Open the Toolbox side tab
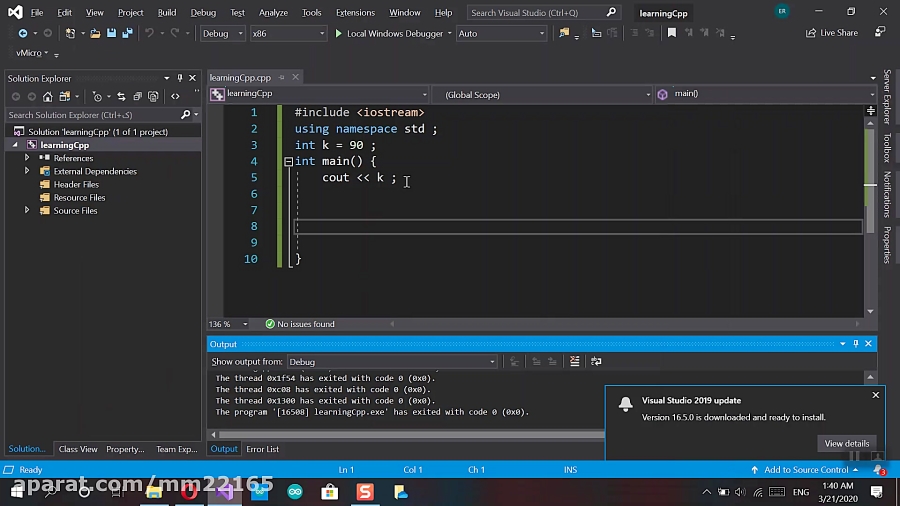900x506 pixels. (887, 147)
